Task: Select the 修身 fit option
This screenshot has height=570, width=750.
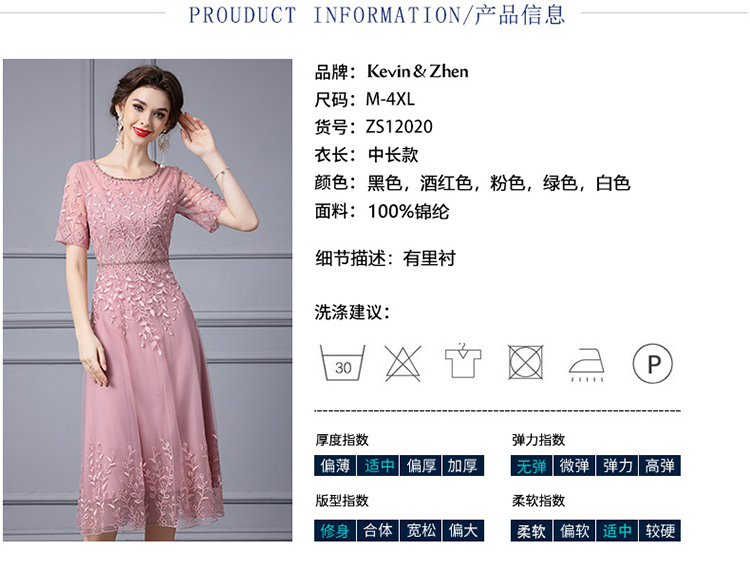Action: click(x=335, y=531)
